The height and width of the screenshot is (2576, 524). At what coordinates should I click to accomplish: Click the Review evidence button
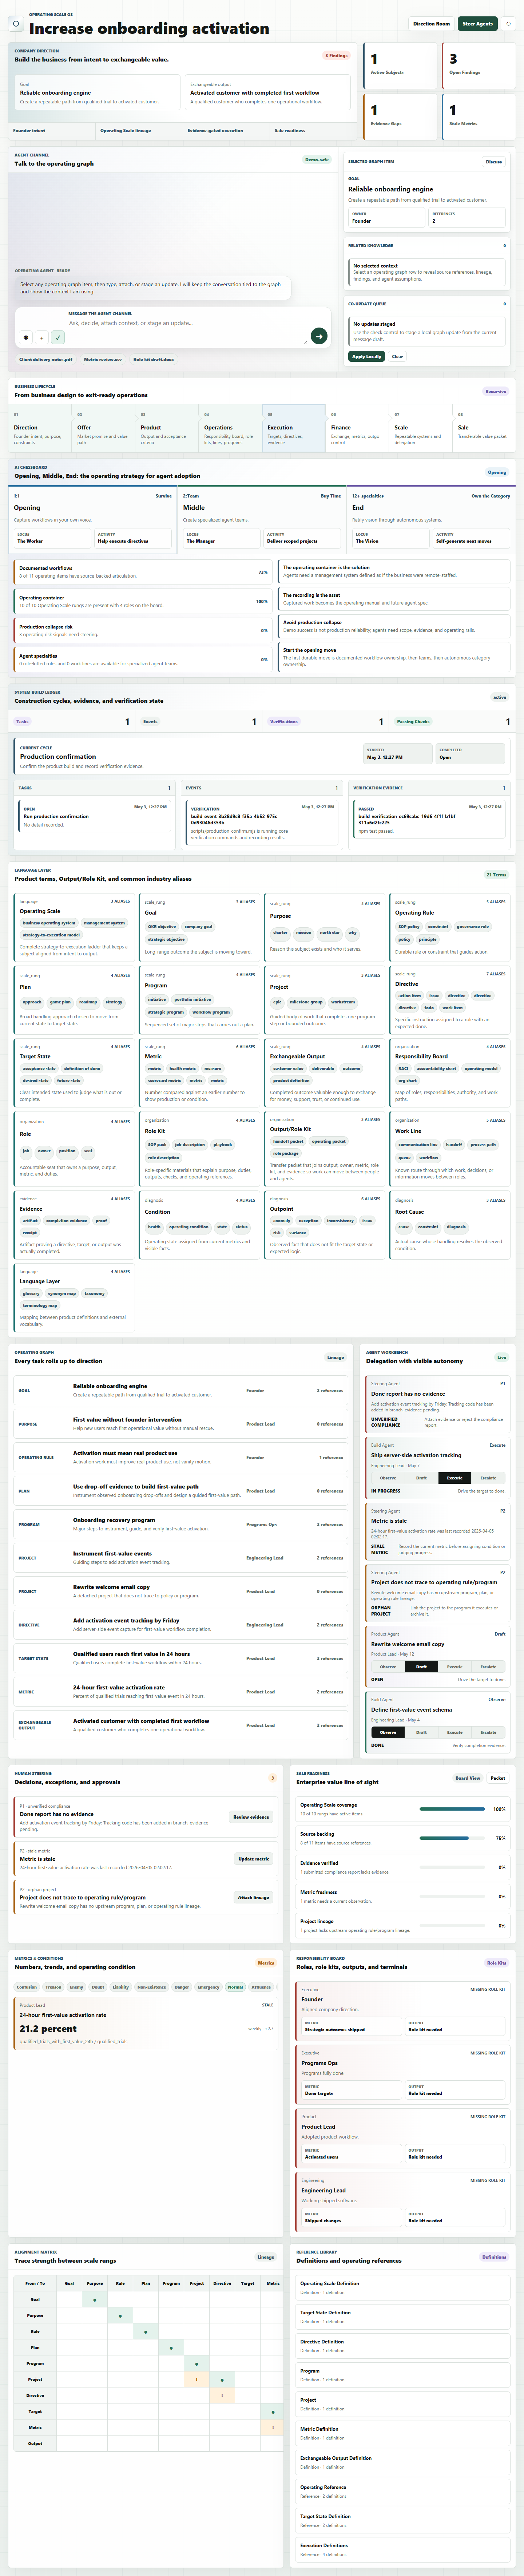pyautogui.click(x=251, y=1817)
